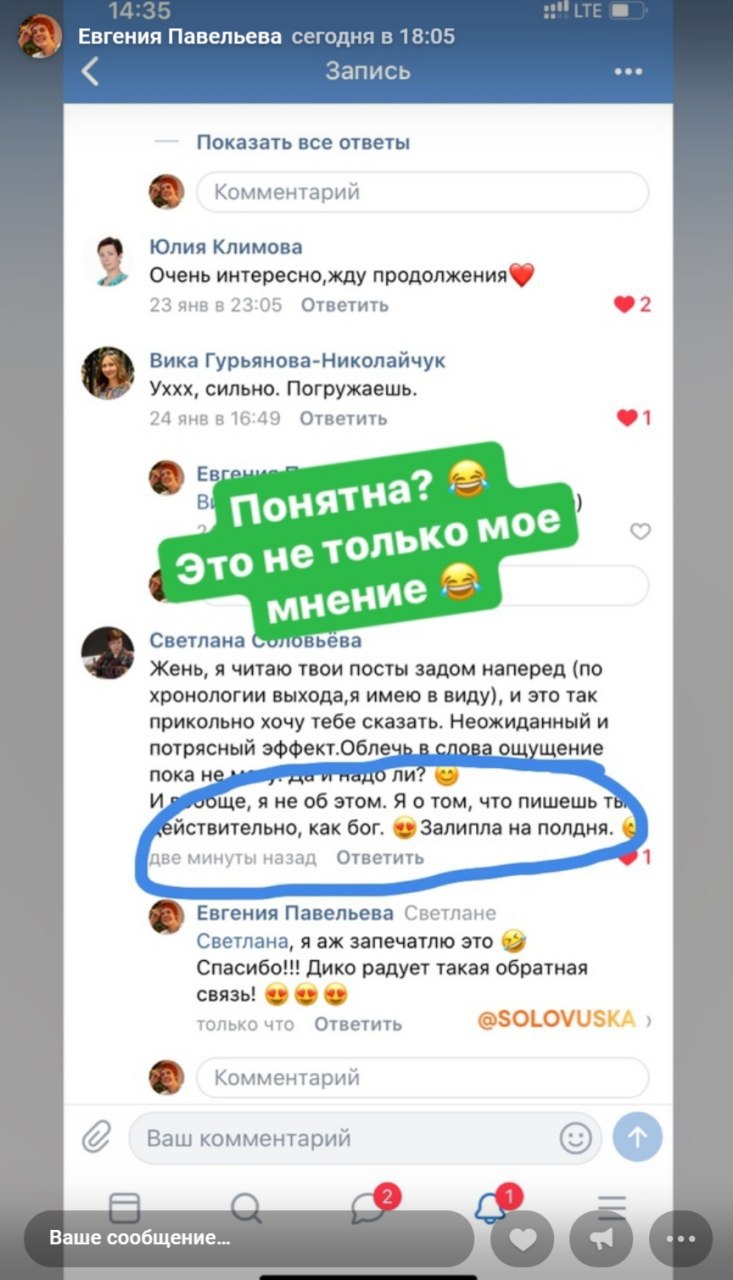Image resolution: width=733 pixels, height=1280 pixels.
Task: Expand Показать все ответы
Action: click(303, 142)
